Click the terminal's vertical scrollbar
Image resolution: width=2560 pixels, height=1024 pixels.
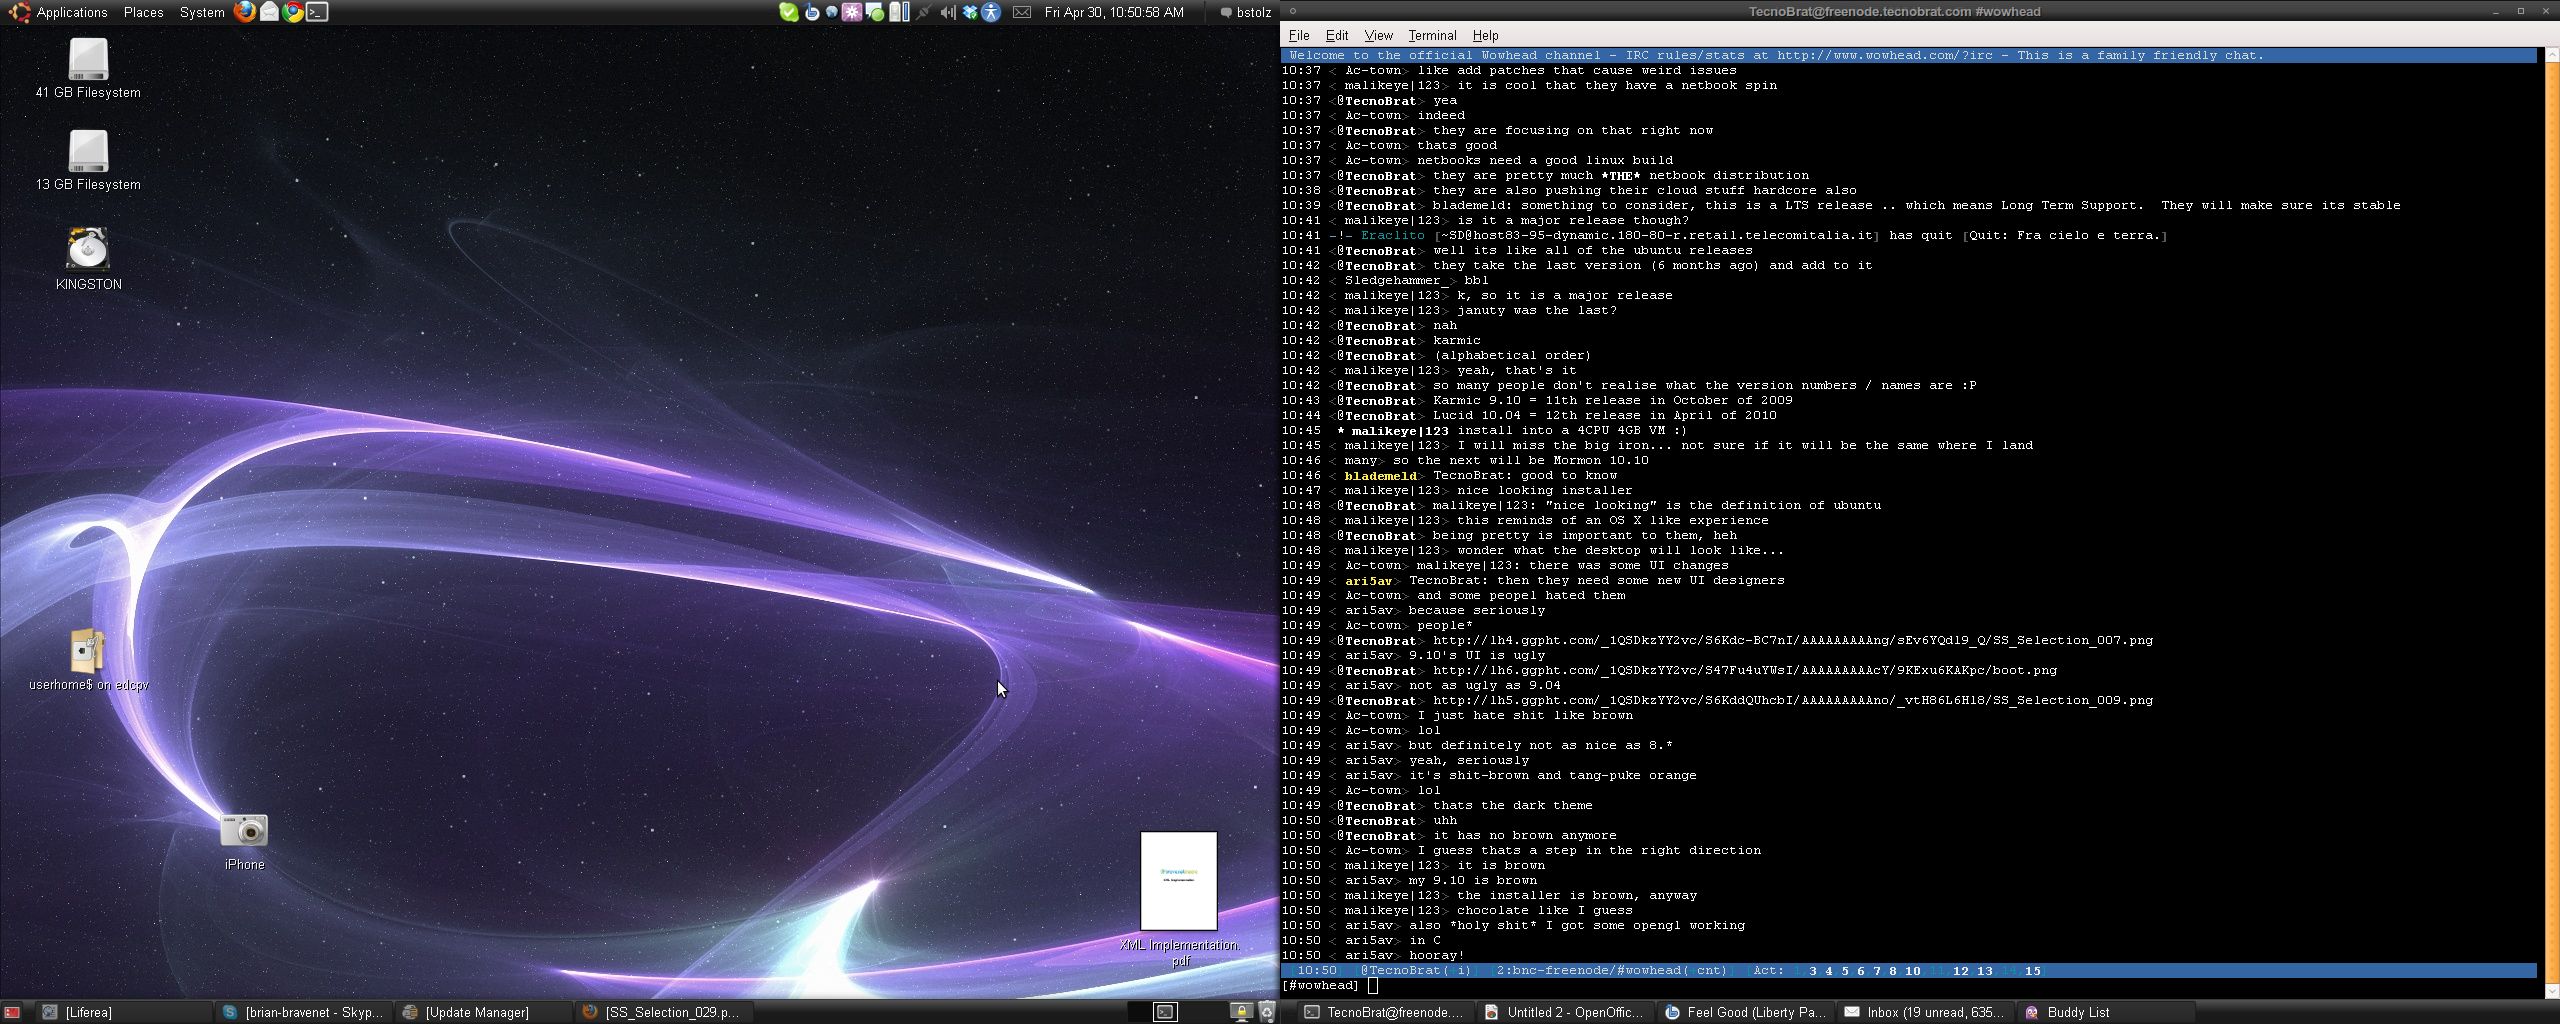coord(2550,500)
